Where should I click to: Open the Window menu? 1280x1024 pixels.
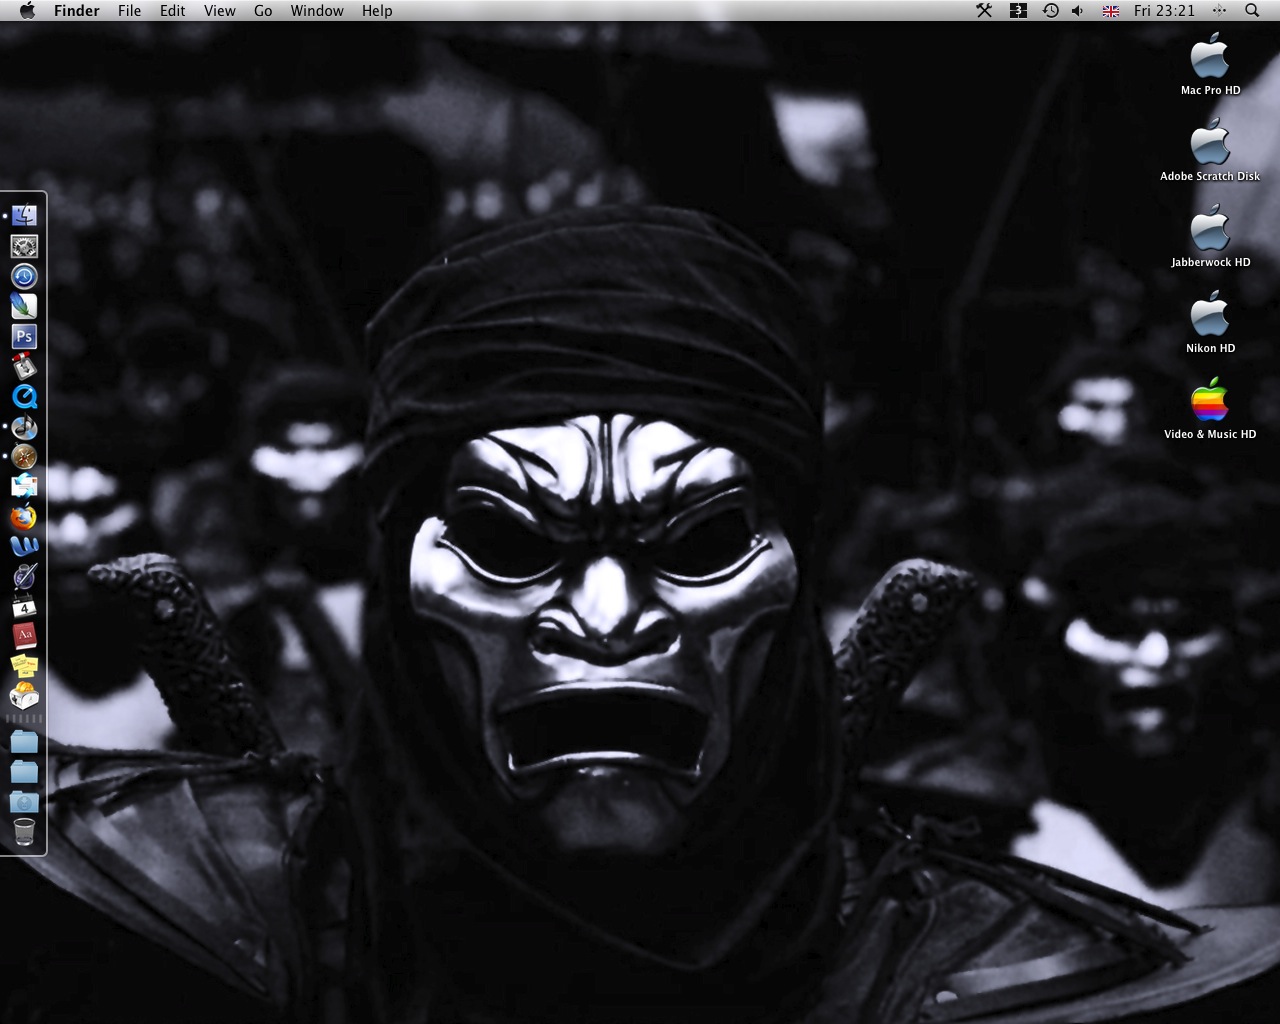(317, 10)
